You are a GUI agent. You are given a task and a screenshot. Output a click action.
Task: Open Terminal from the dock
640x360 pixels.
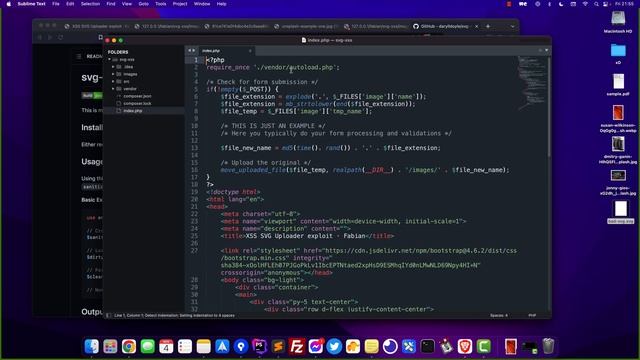tap(427, 347)
